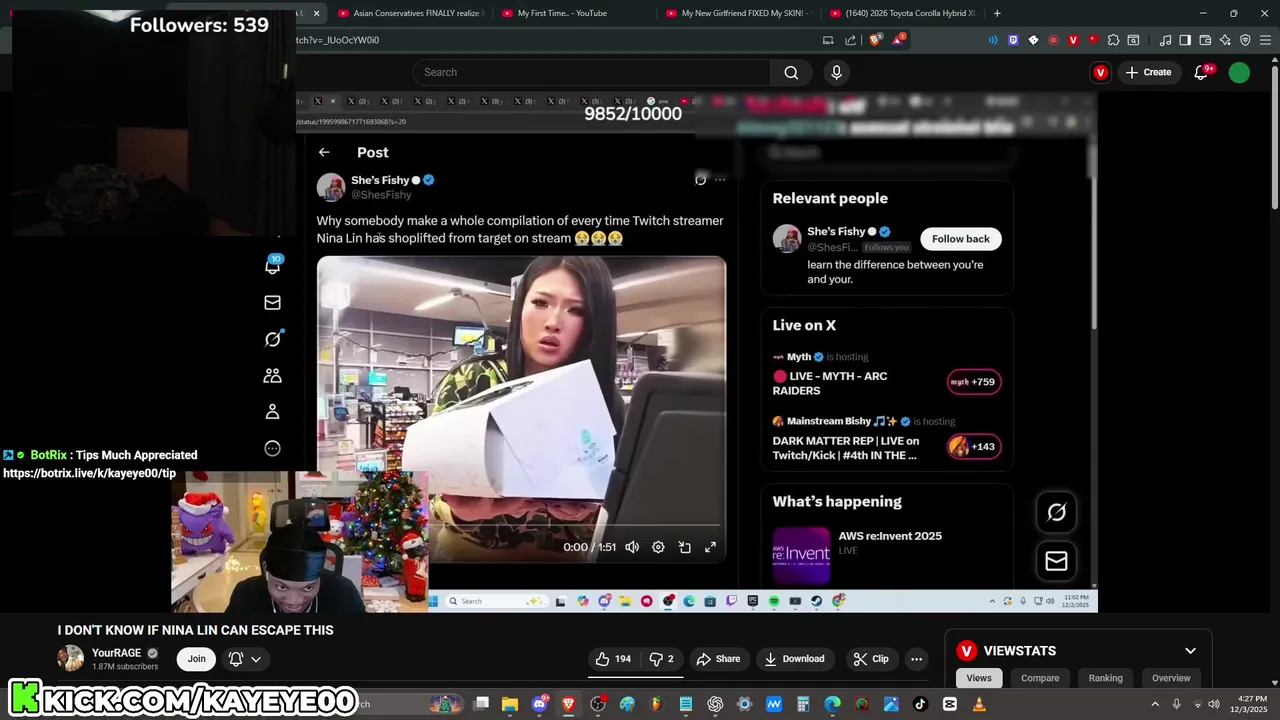Open floating messages button on X

pos(1056,561)
